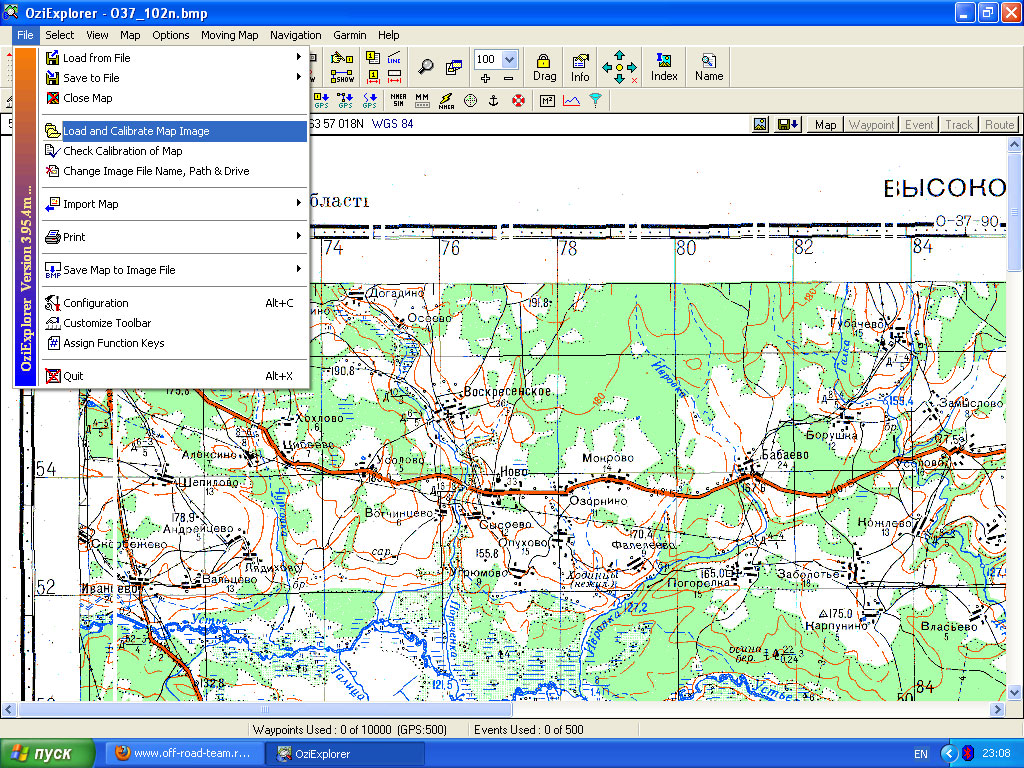
Task: Click the Waypoint mode button
Action: click(x=871, y=125)
